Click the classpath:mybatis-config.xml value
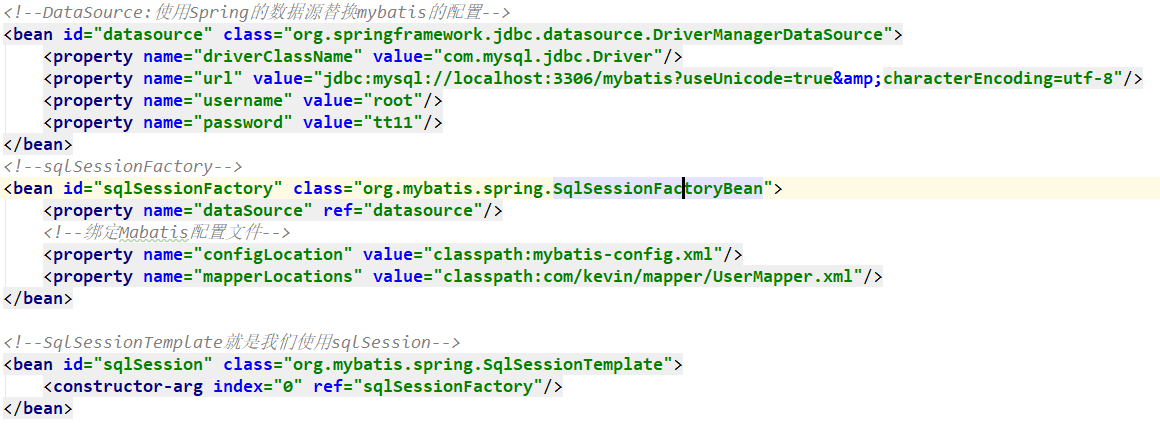The width and height of the screenshot is (1160, 438). click(573, 254)
